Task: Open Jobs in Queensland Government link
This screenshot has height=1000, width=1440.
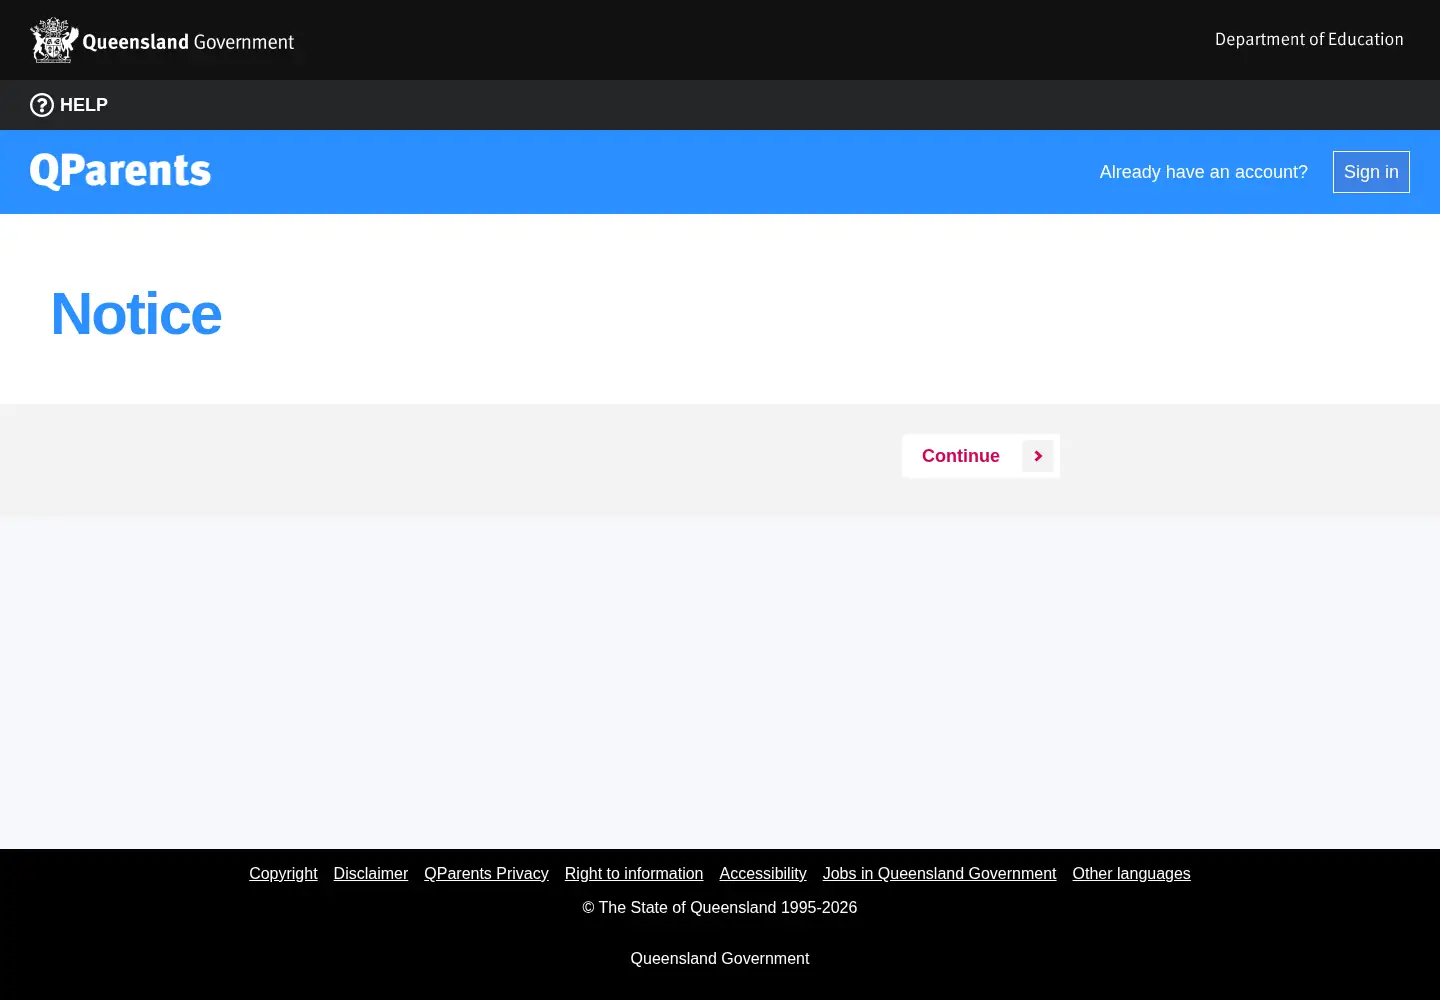Action: pyautogui.click(x=939, y=873)
